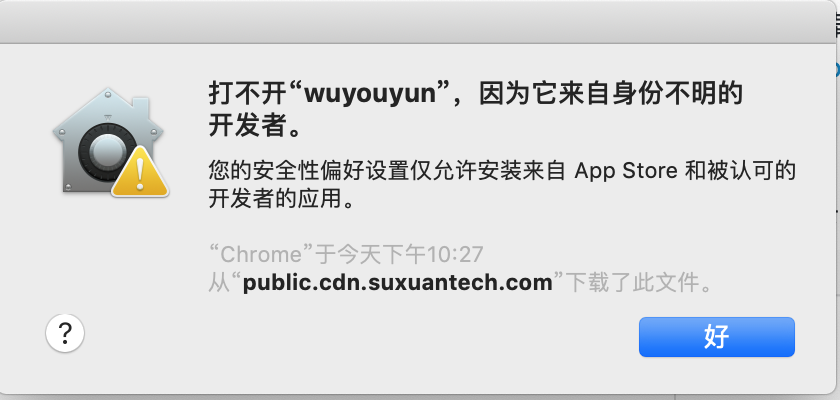The width and height of the screenshot is (840, 400).
Task: Click the heading starting with 打不开
Action: click(476, 111)
